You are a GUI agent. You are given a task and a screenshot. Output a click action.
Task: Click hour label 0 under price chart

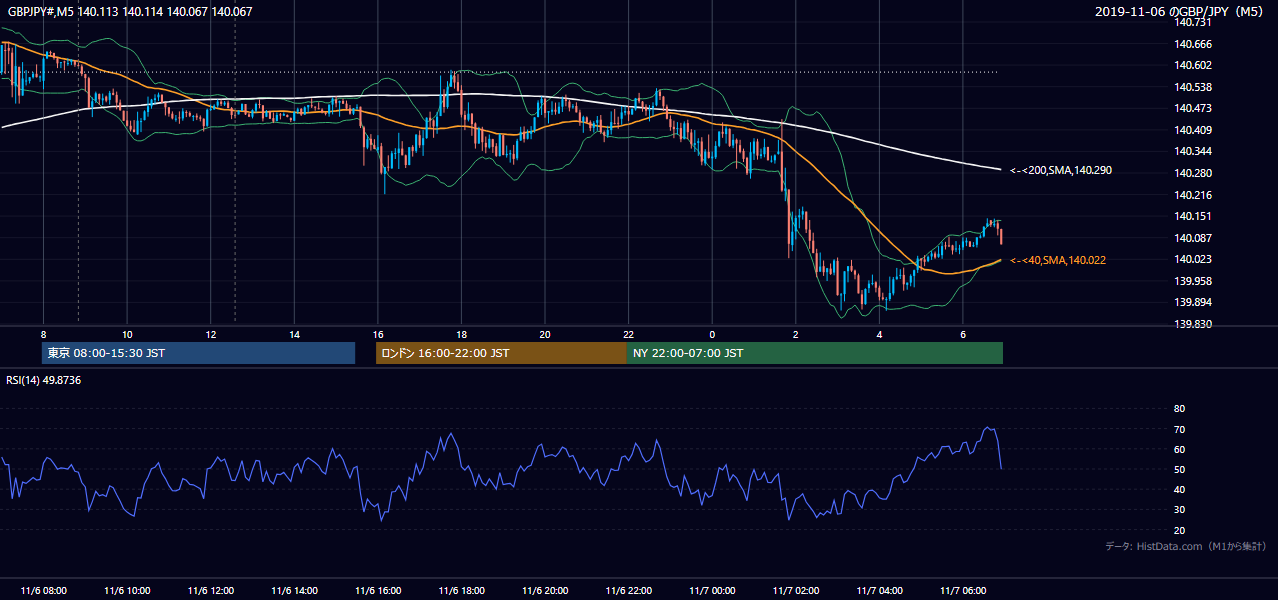(712, 334)
